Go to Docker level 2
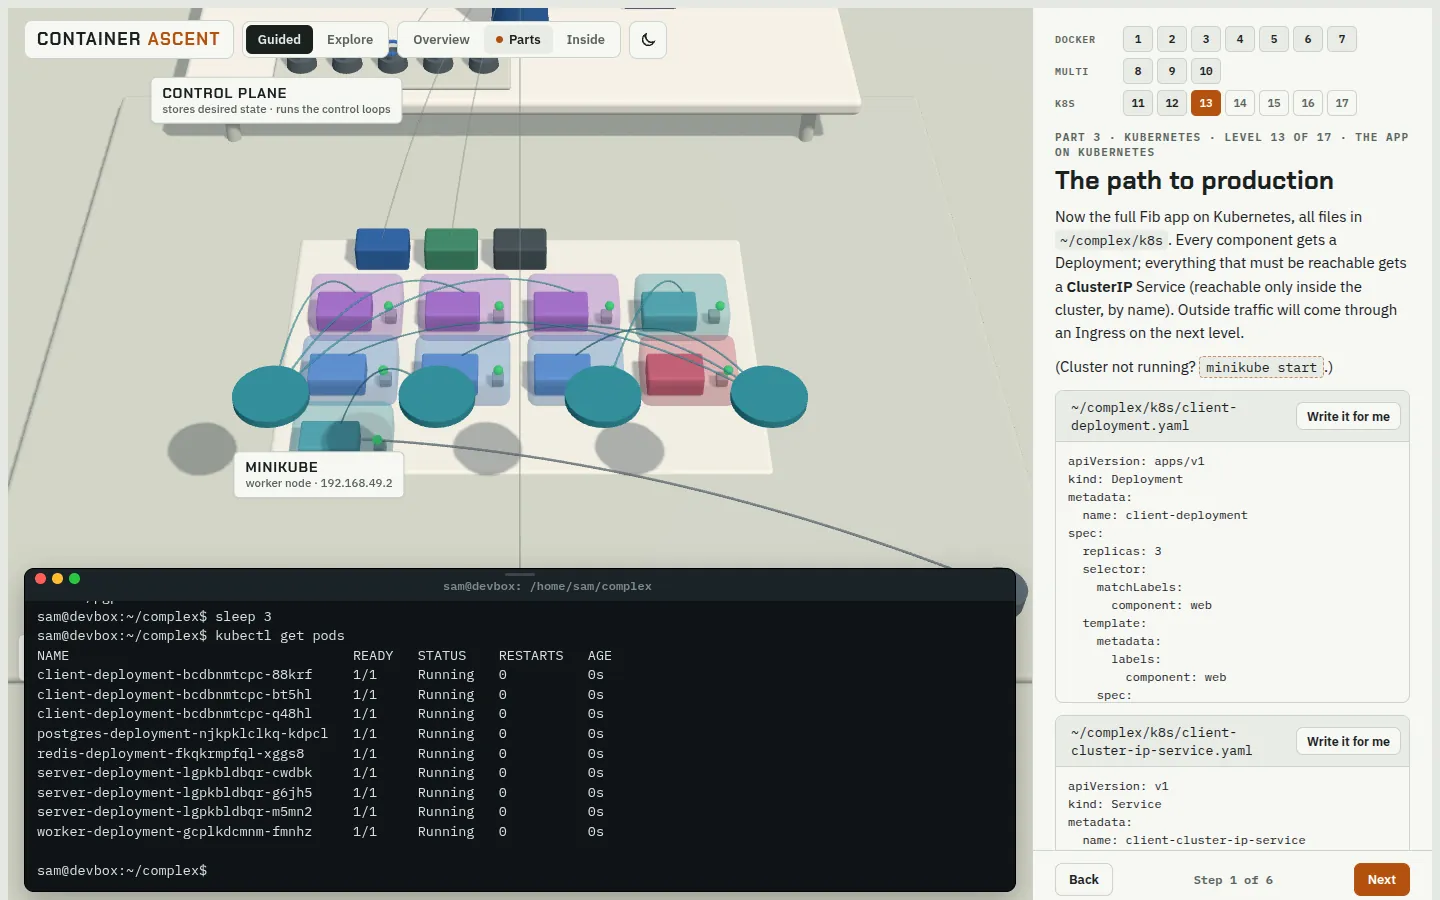Viewport: 1440px width, 900px height. [1172, 39]
